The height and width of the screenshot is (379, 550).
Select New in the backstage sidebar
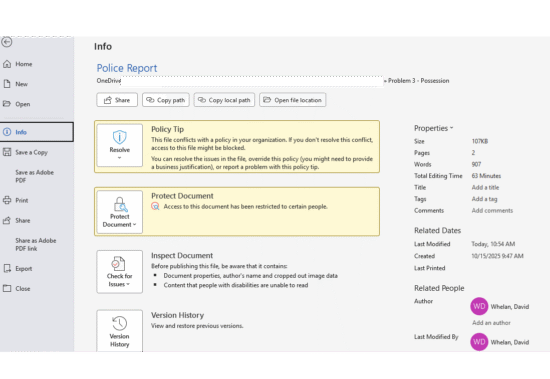37,84
